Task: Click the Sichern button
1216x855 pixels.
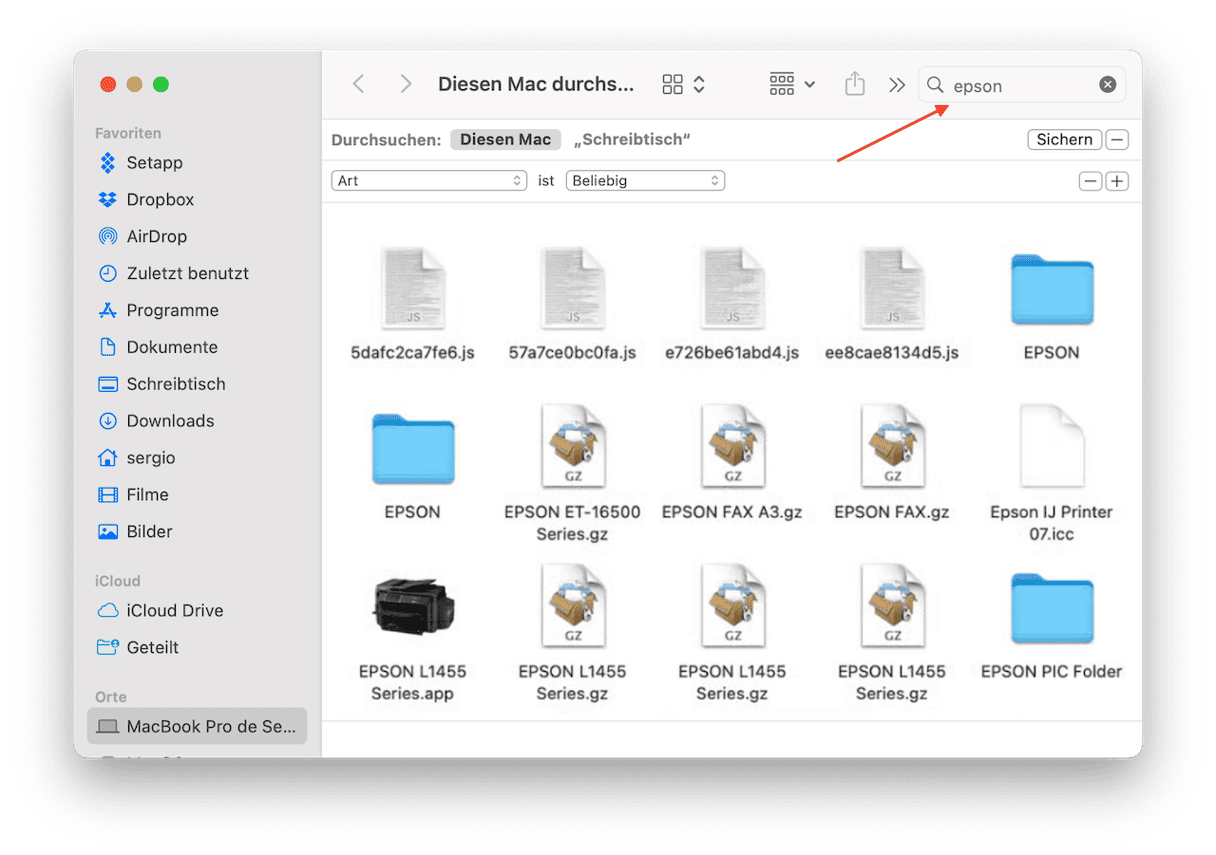Action: point(1064,140)
